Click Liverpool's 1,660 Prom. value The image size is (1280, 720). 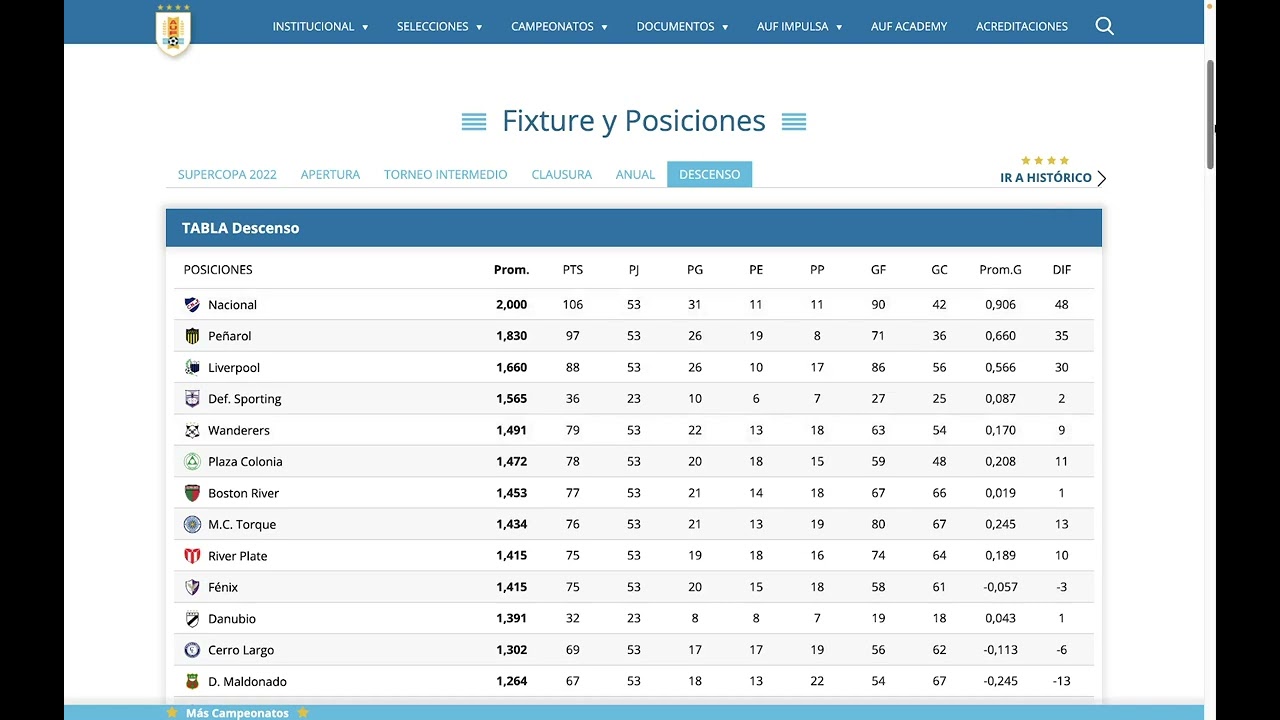pos(511,367)
